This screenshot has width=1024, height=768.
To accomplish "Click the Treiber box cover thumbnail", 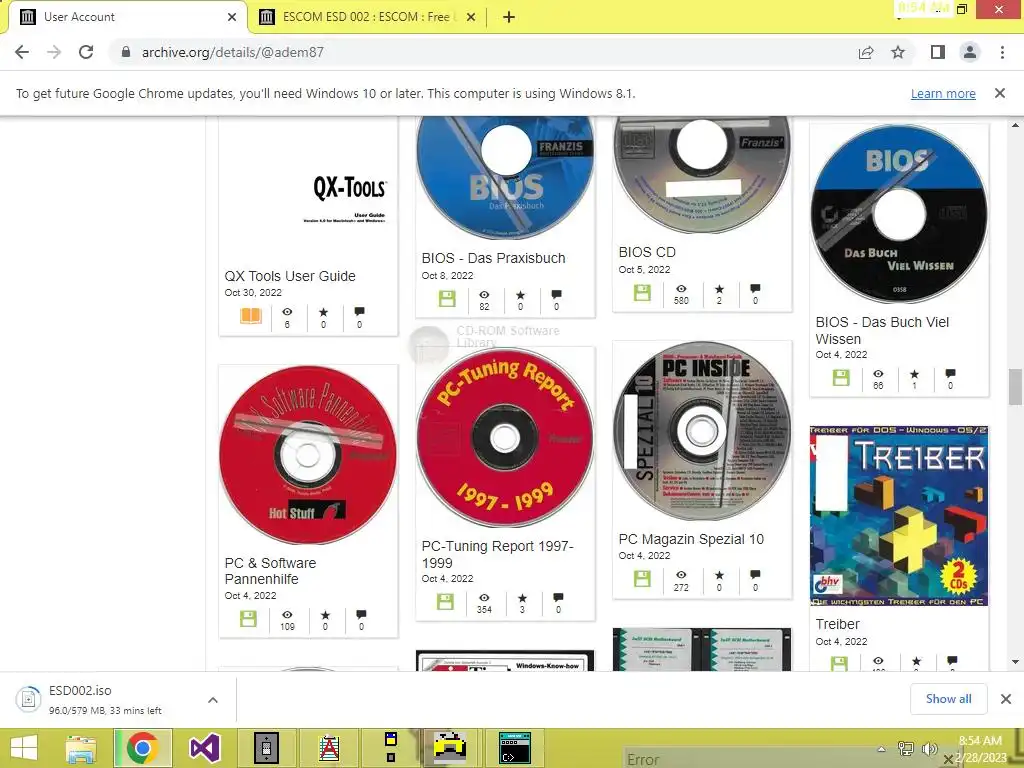I will (899, 516).
